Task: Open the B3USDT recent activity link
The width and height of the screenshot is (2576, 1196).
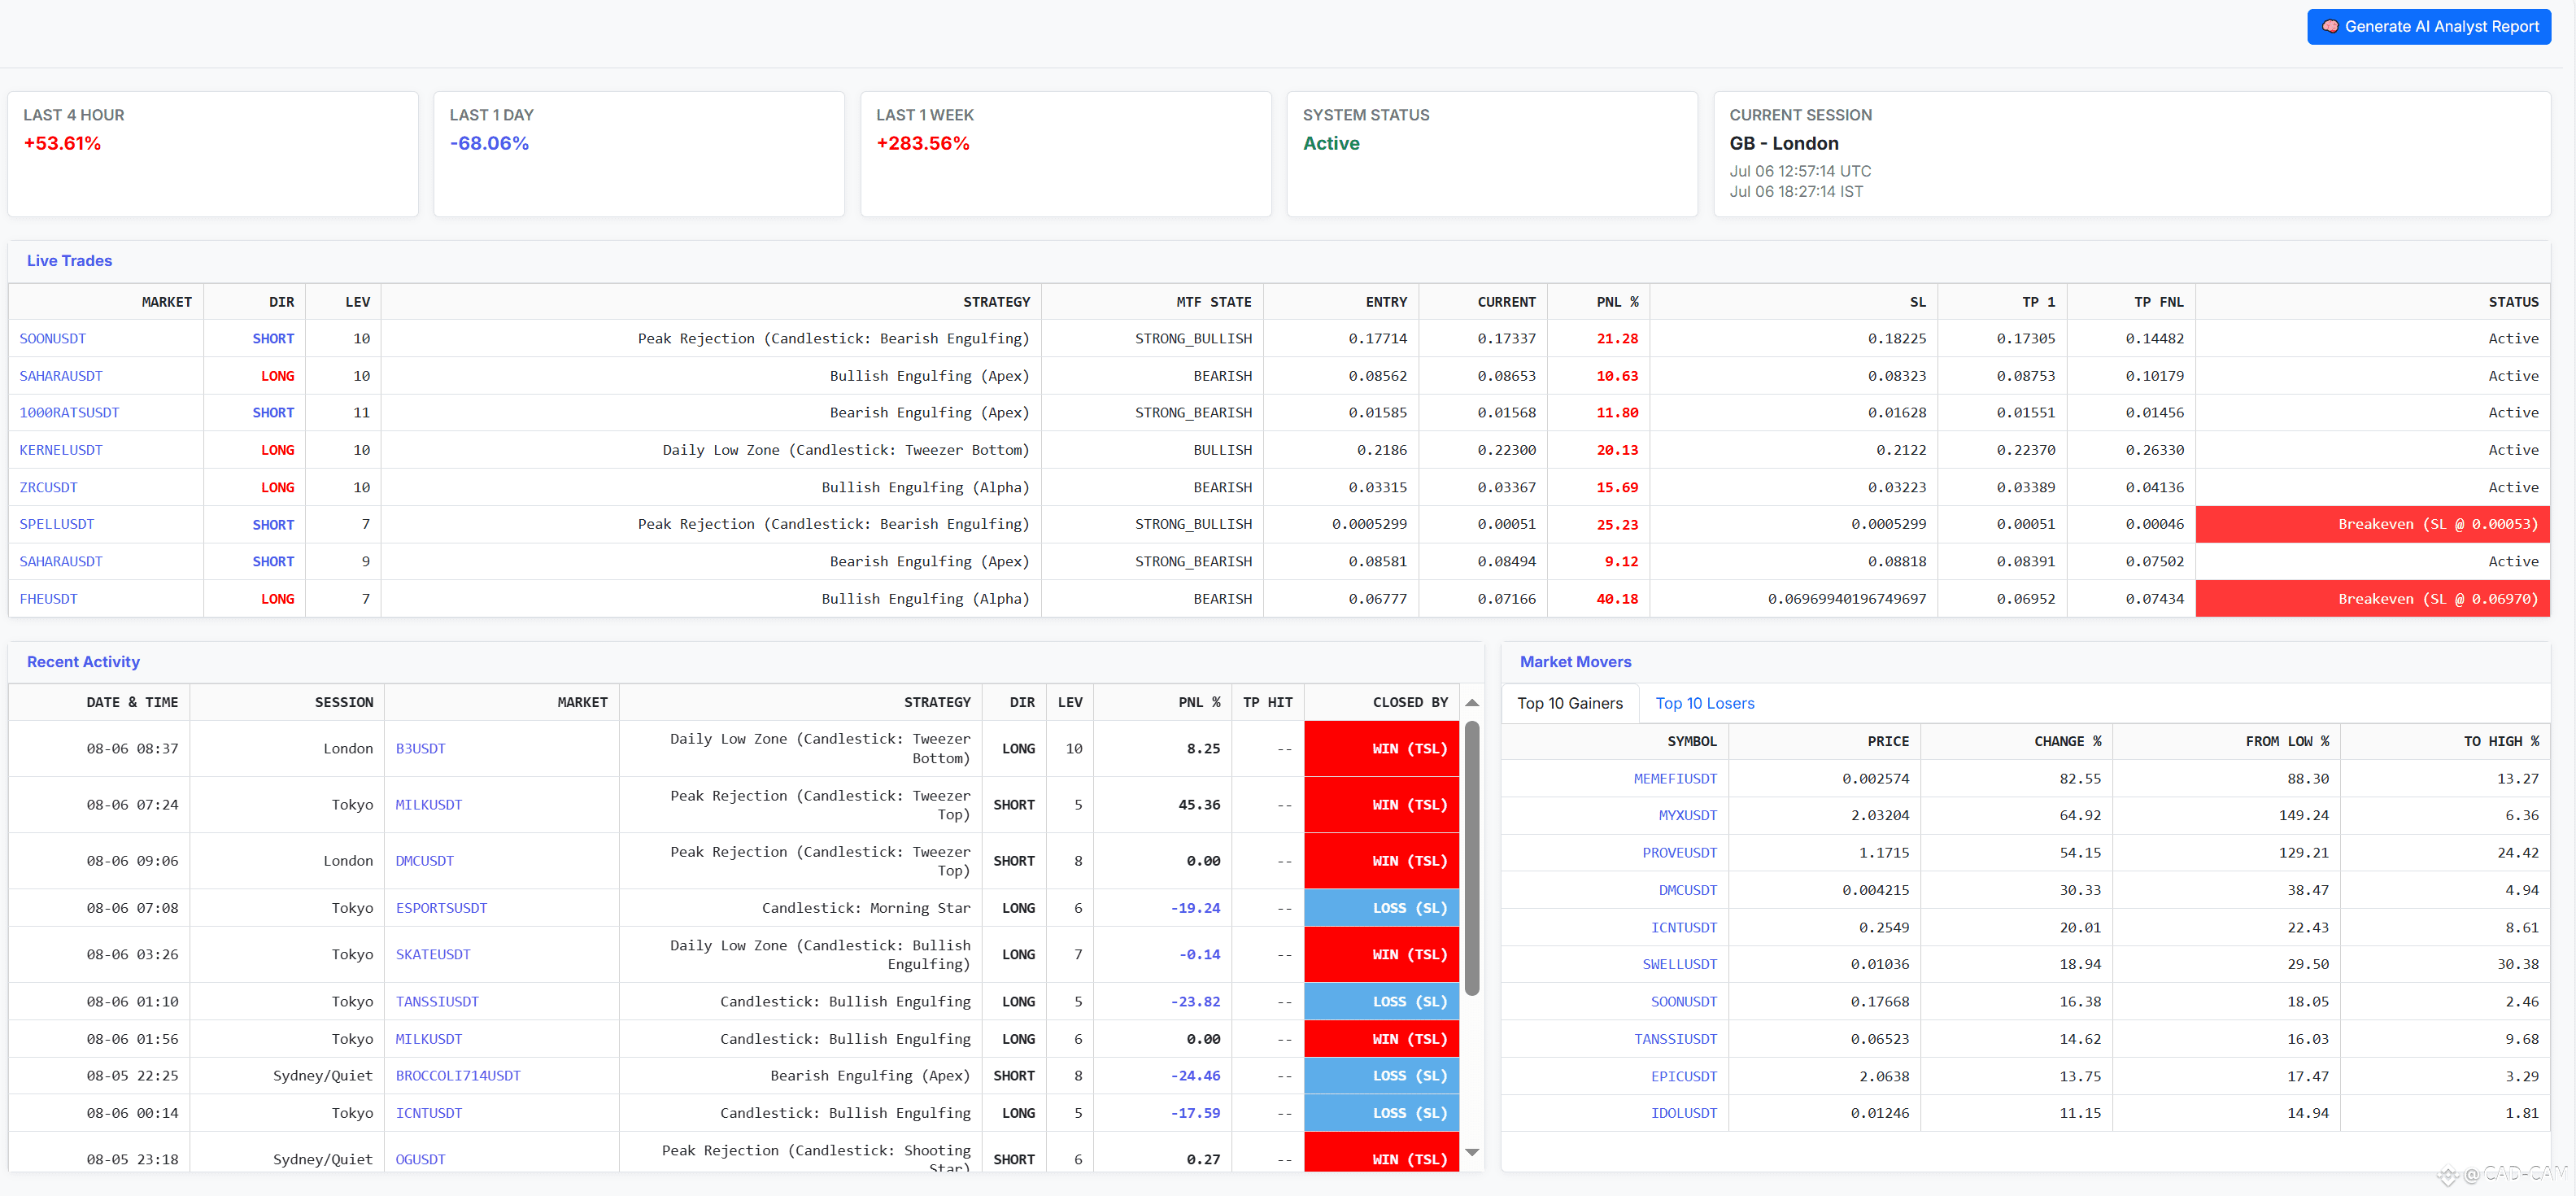Action: click(420, 748)
